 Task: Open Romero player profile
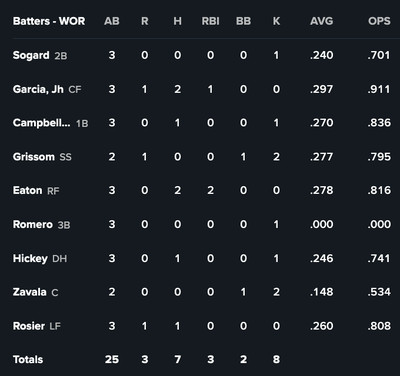[x=33, y=224]
